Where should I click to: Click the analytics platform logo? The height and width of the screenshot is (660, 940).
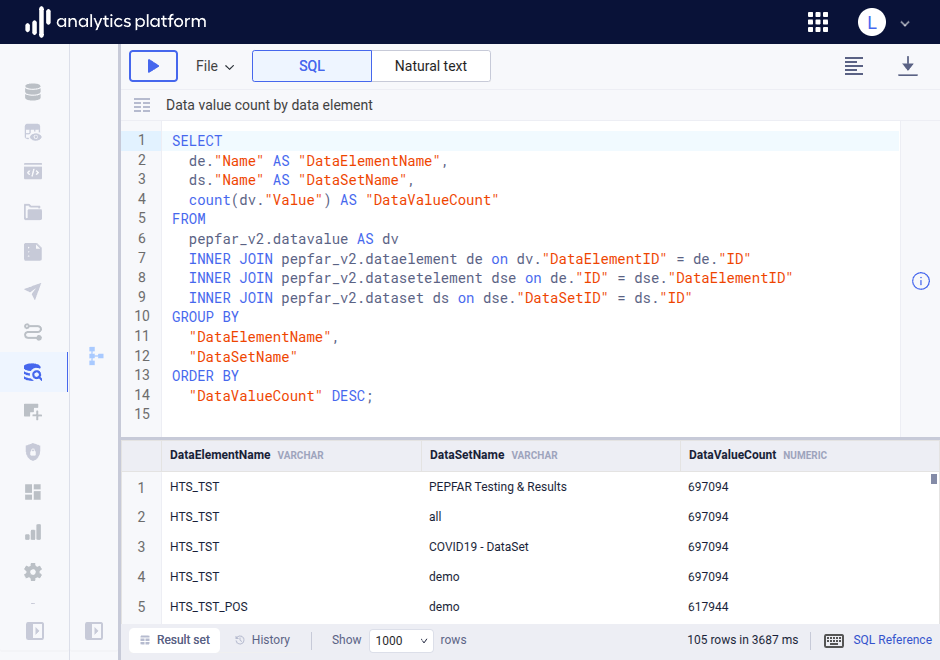(116, 22)
